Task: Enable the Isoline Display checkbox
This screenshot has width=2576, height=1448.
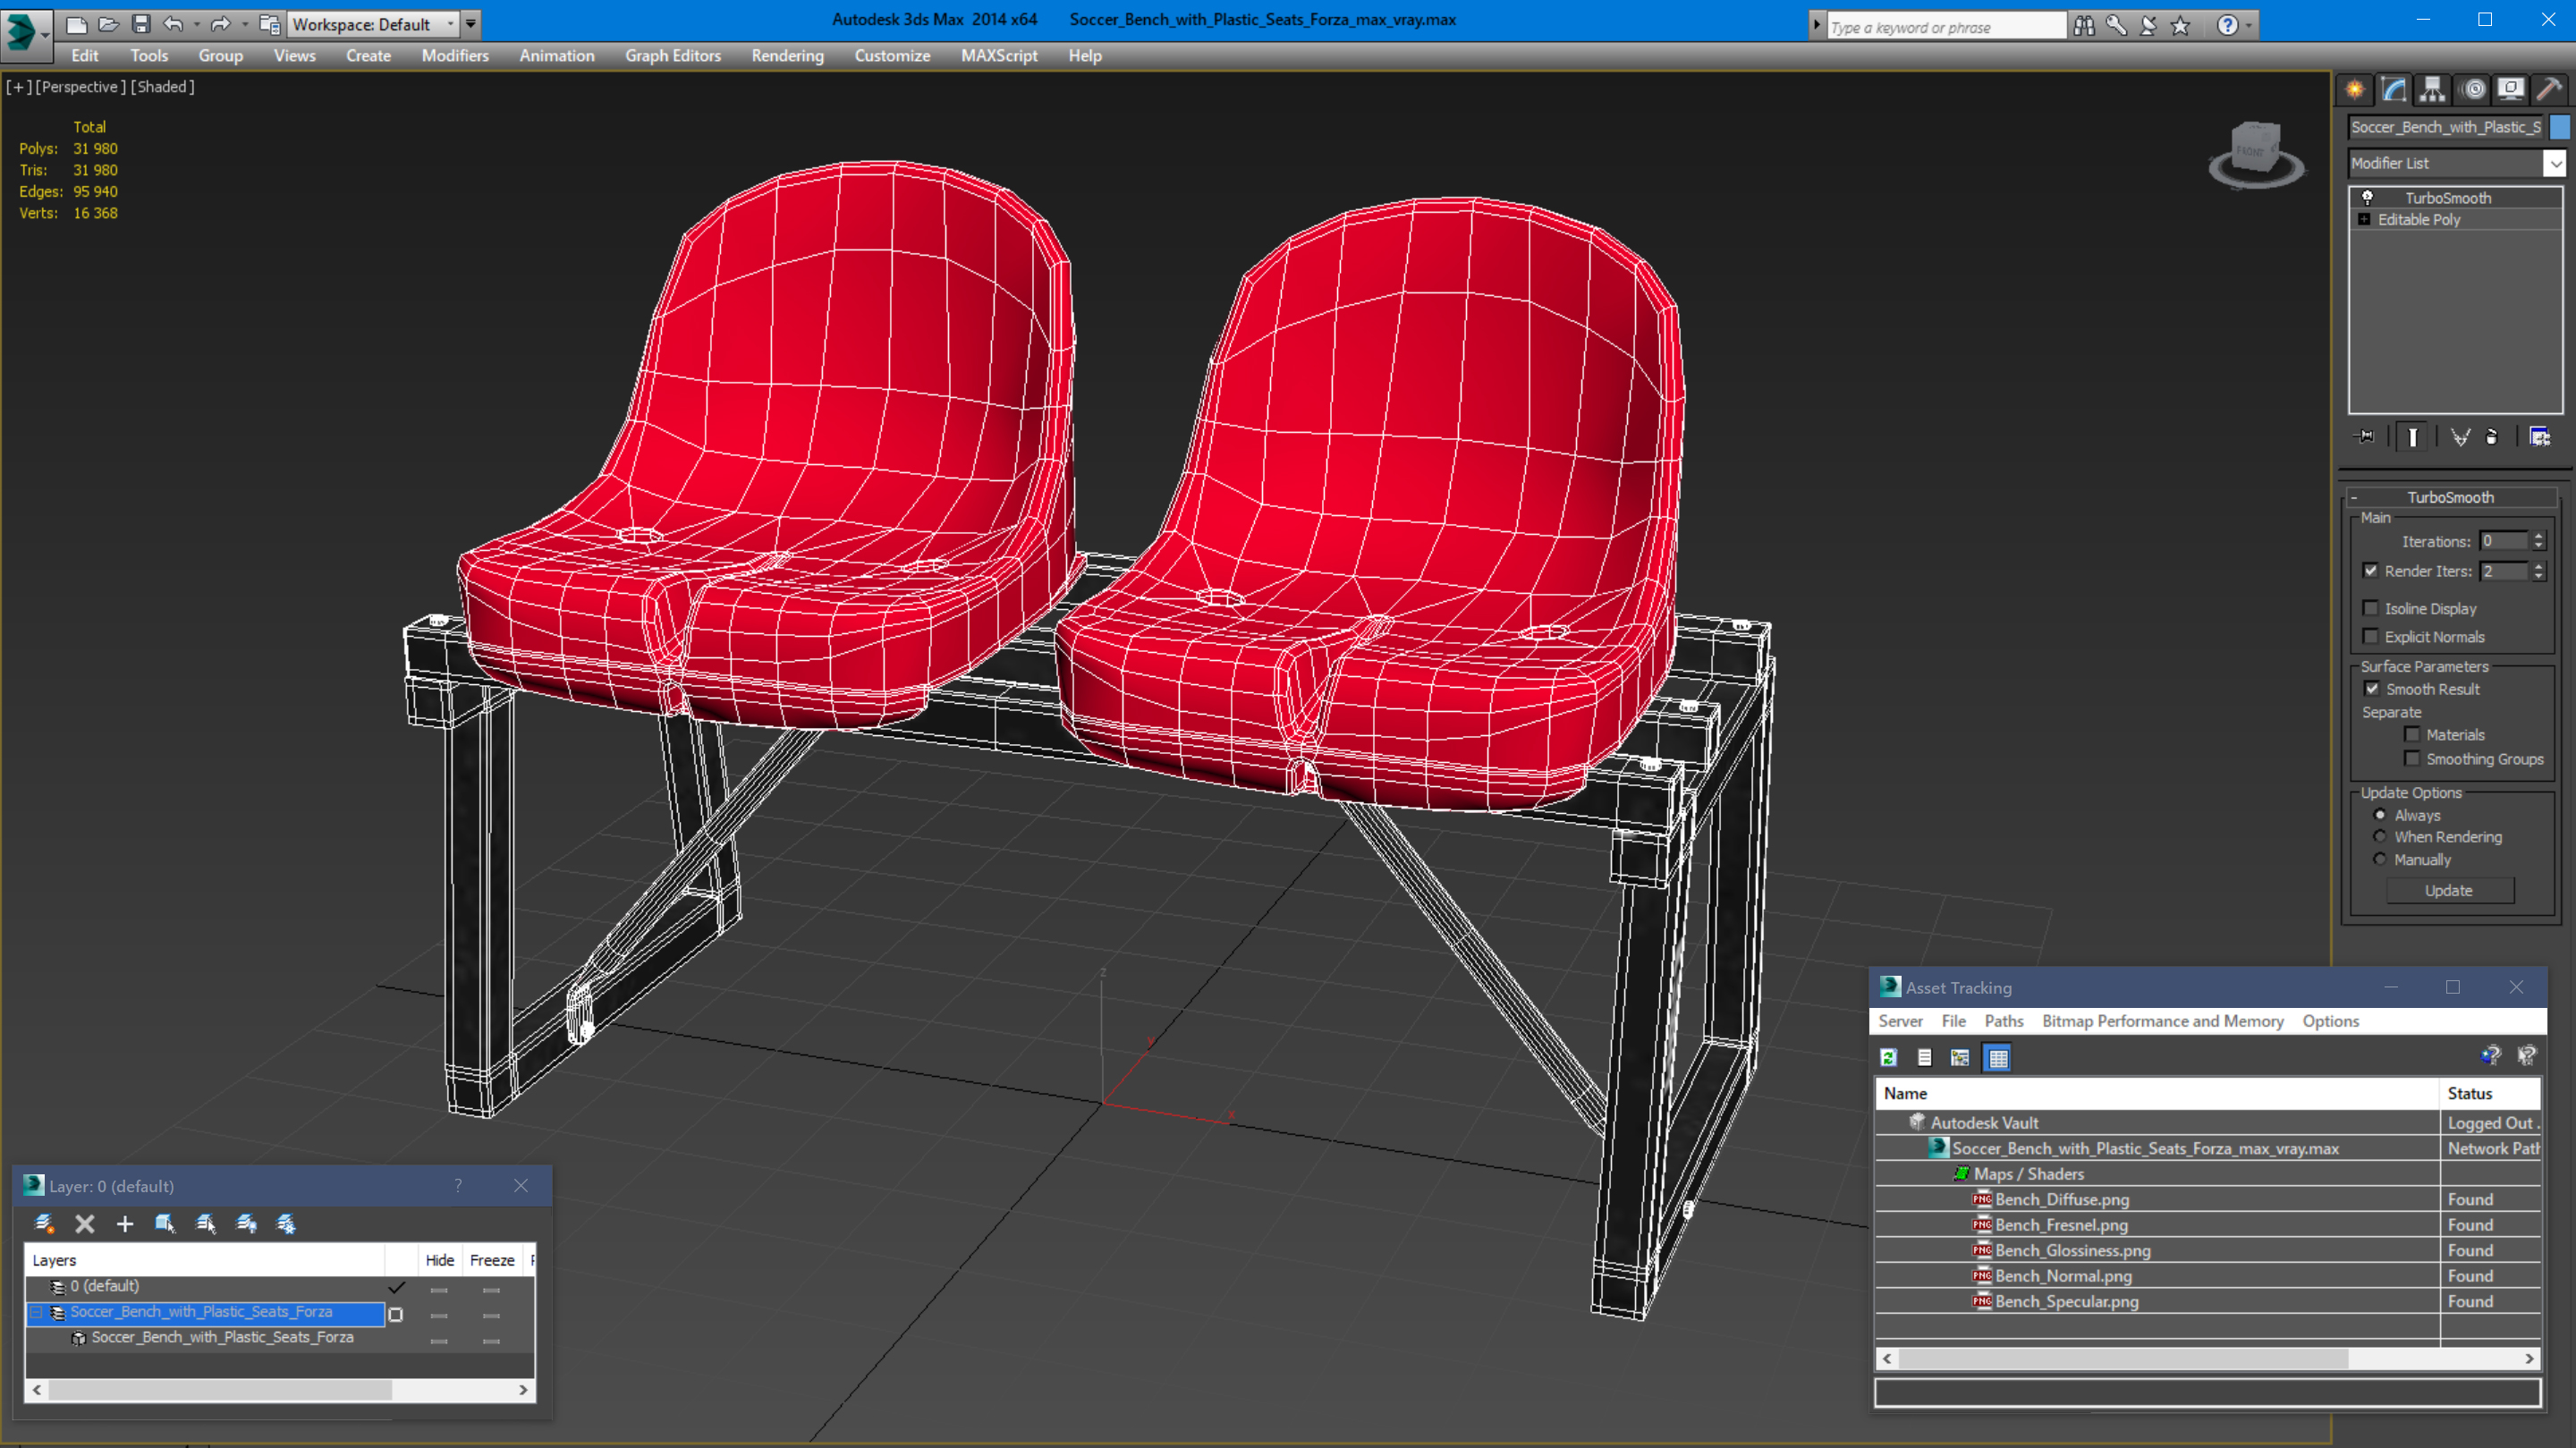Action: (x=2370, y=608)
